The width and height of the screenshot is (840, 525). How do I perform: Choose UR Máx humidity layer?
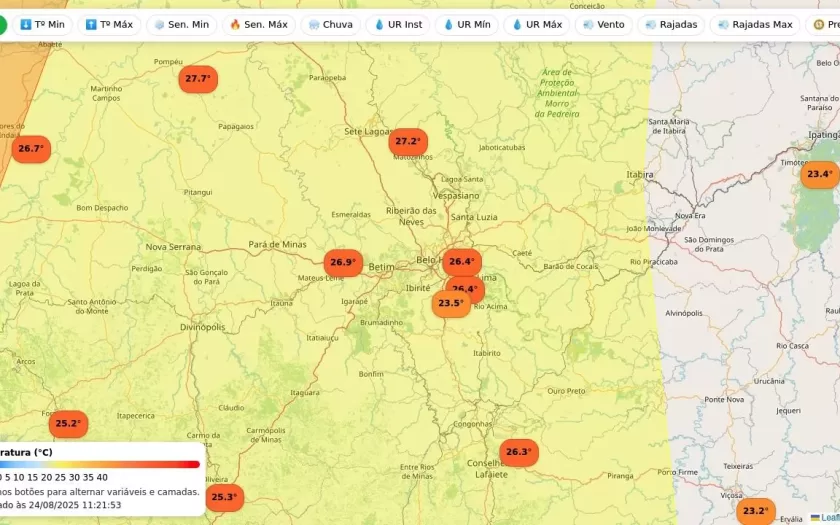tap(537, 24)
